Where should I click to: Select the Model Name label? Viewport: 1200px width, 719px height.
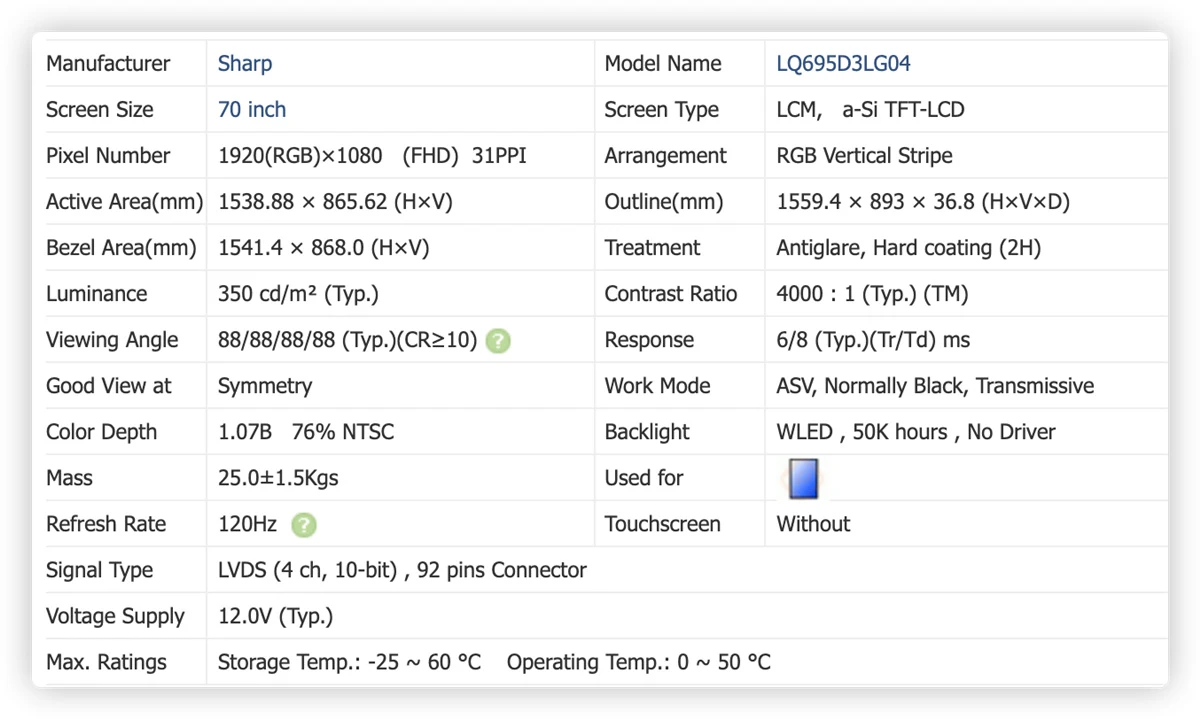[663, 63]
